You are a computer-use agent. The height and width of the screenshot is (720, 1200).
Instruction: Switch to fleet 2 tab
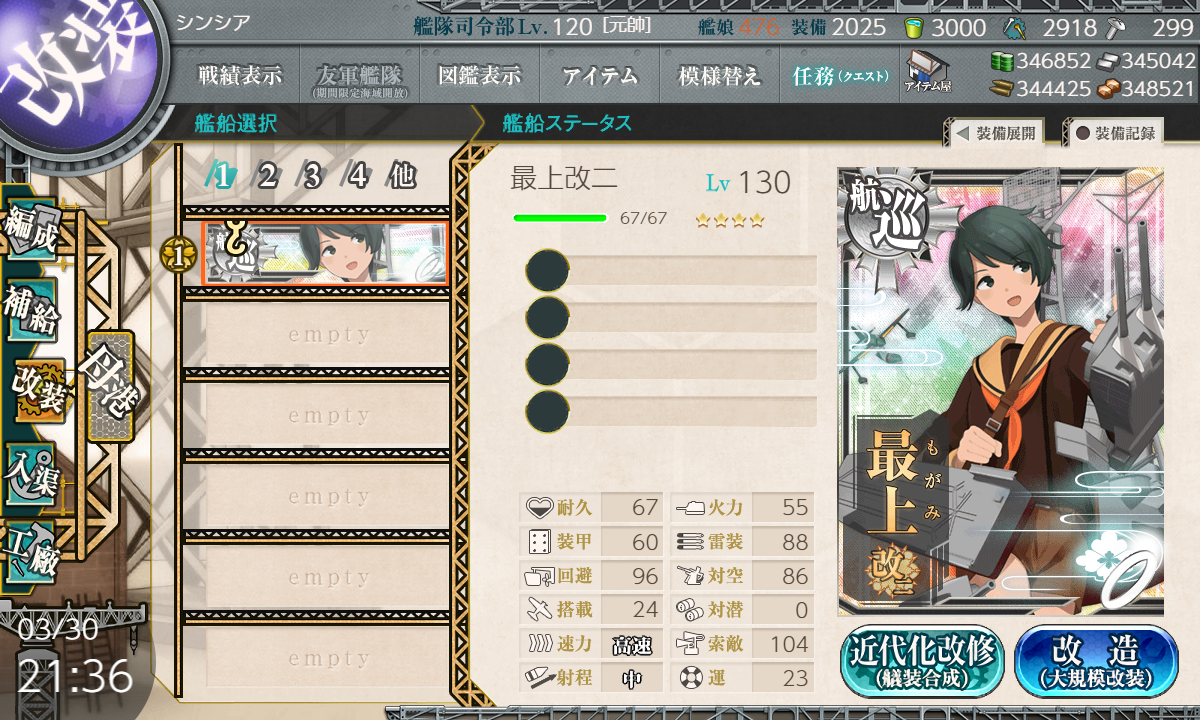266,177
